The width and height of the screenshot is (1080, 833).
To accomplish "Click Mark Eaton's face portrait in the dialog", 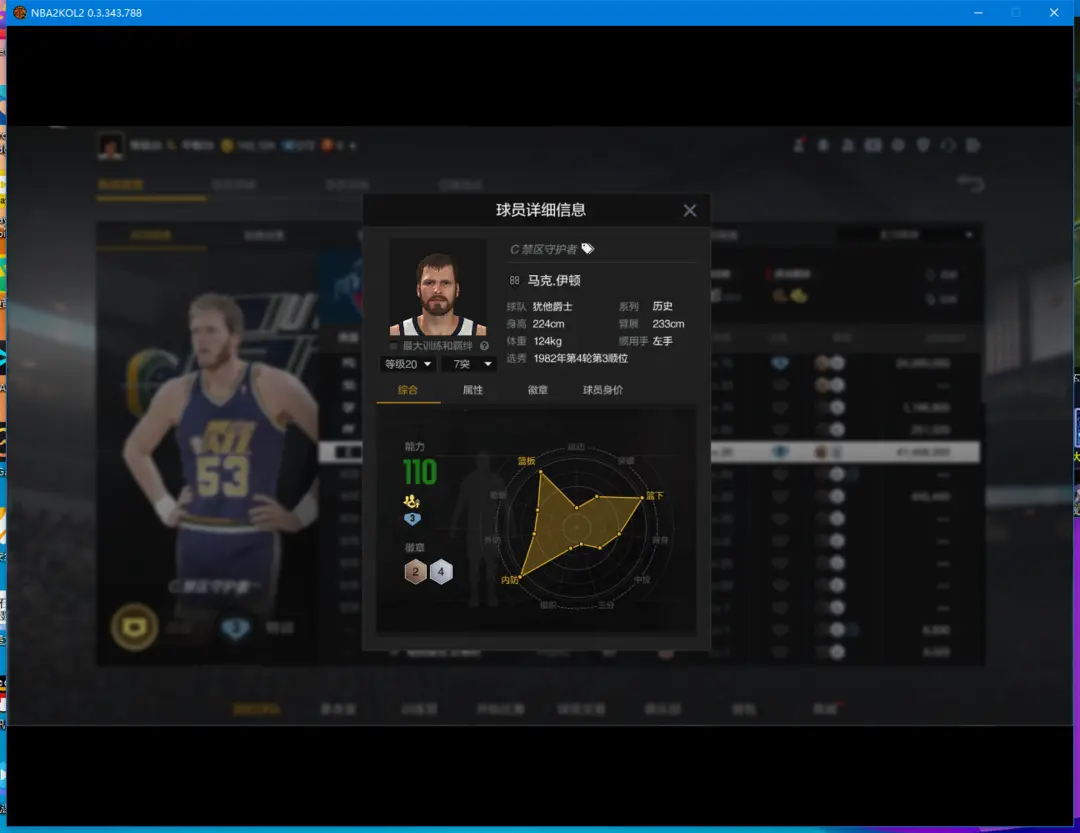I will tap(438, 287).
